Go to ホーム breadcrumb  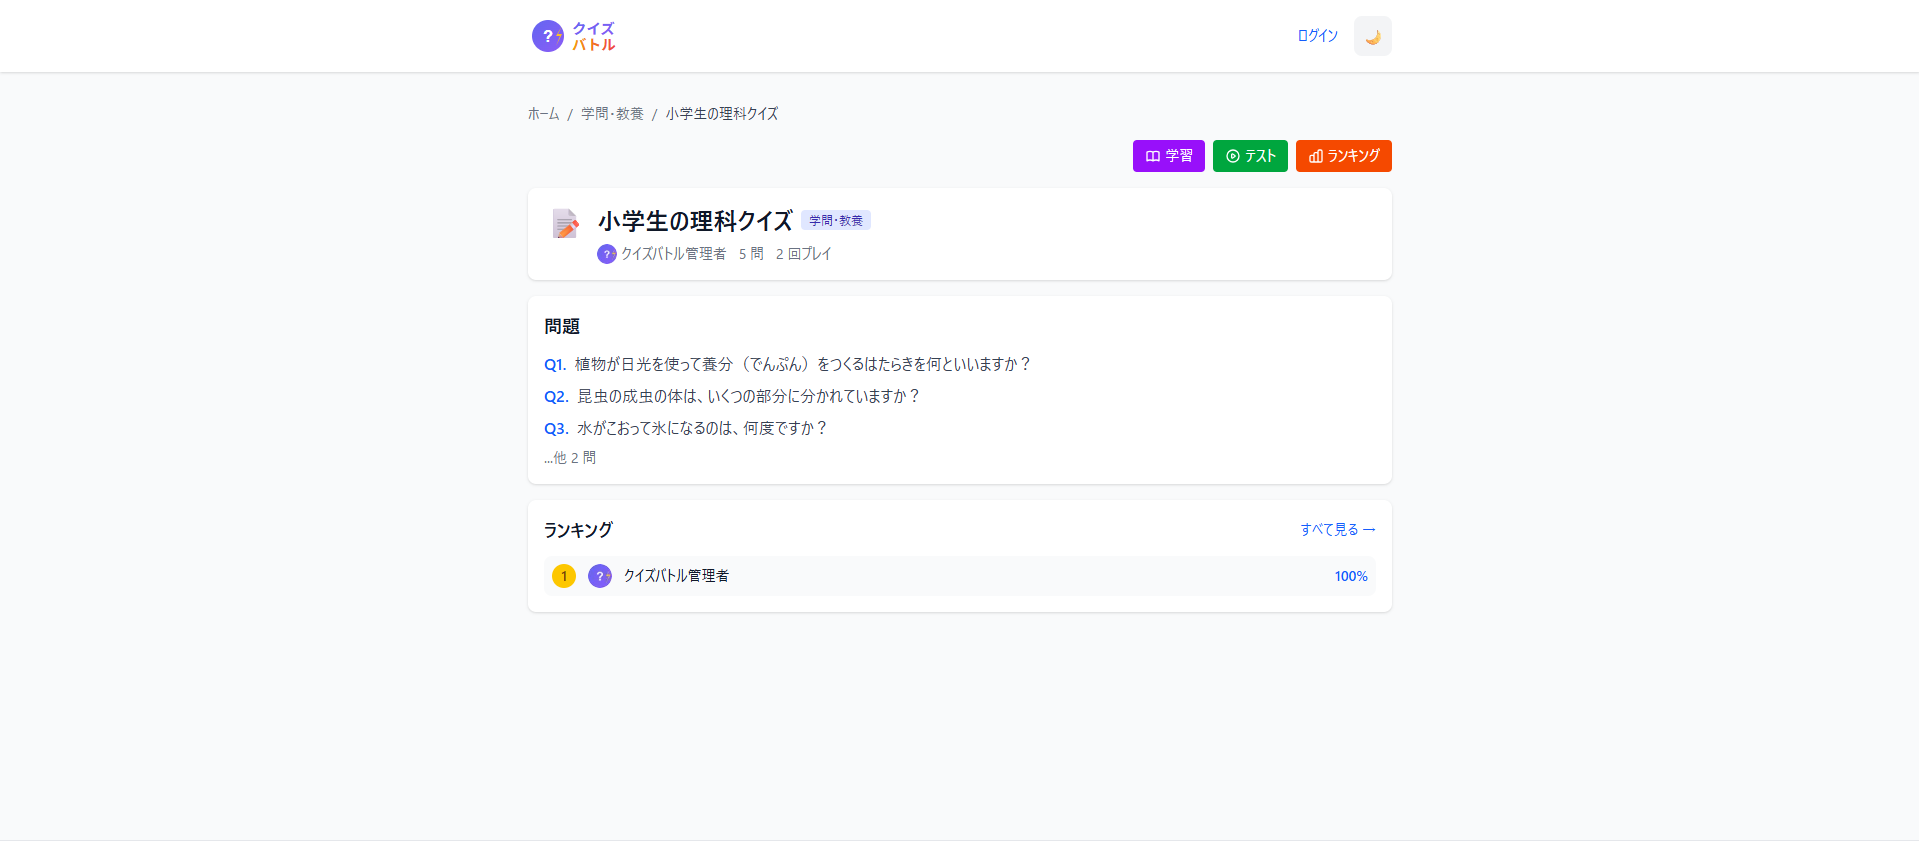click(543, 114)
